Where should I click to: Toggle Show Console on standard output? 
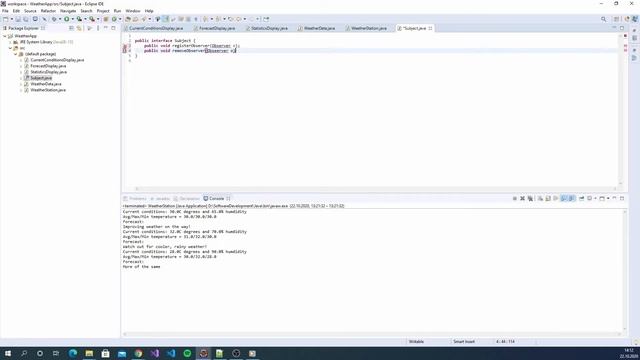click(564, 198)
